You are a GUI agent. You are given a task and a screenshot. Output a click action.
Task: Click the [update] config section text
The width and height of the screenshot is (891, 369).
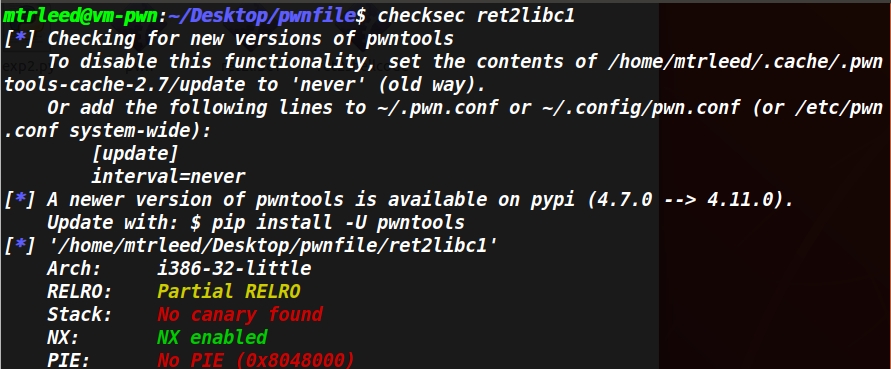pyautogui.click(x=135, y=154)
